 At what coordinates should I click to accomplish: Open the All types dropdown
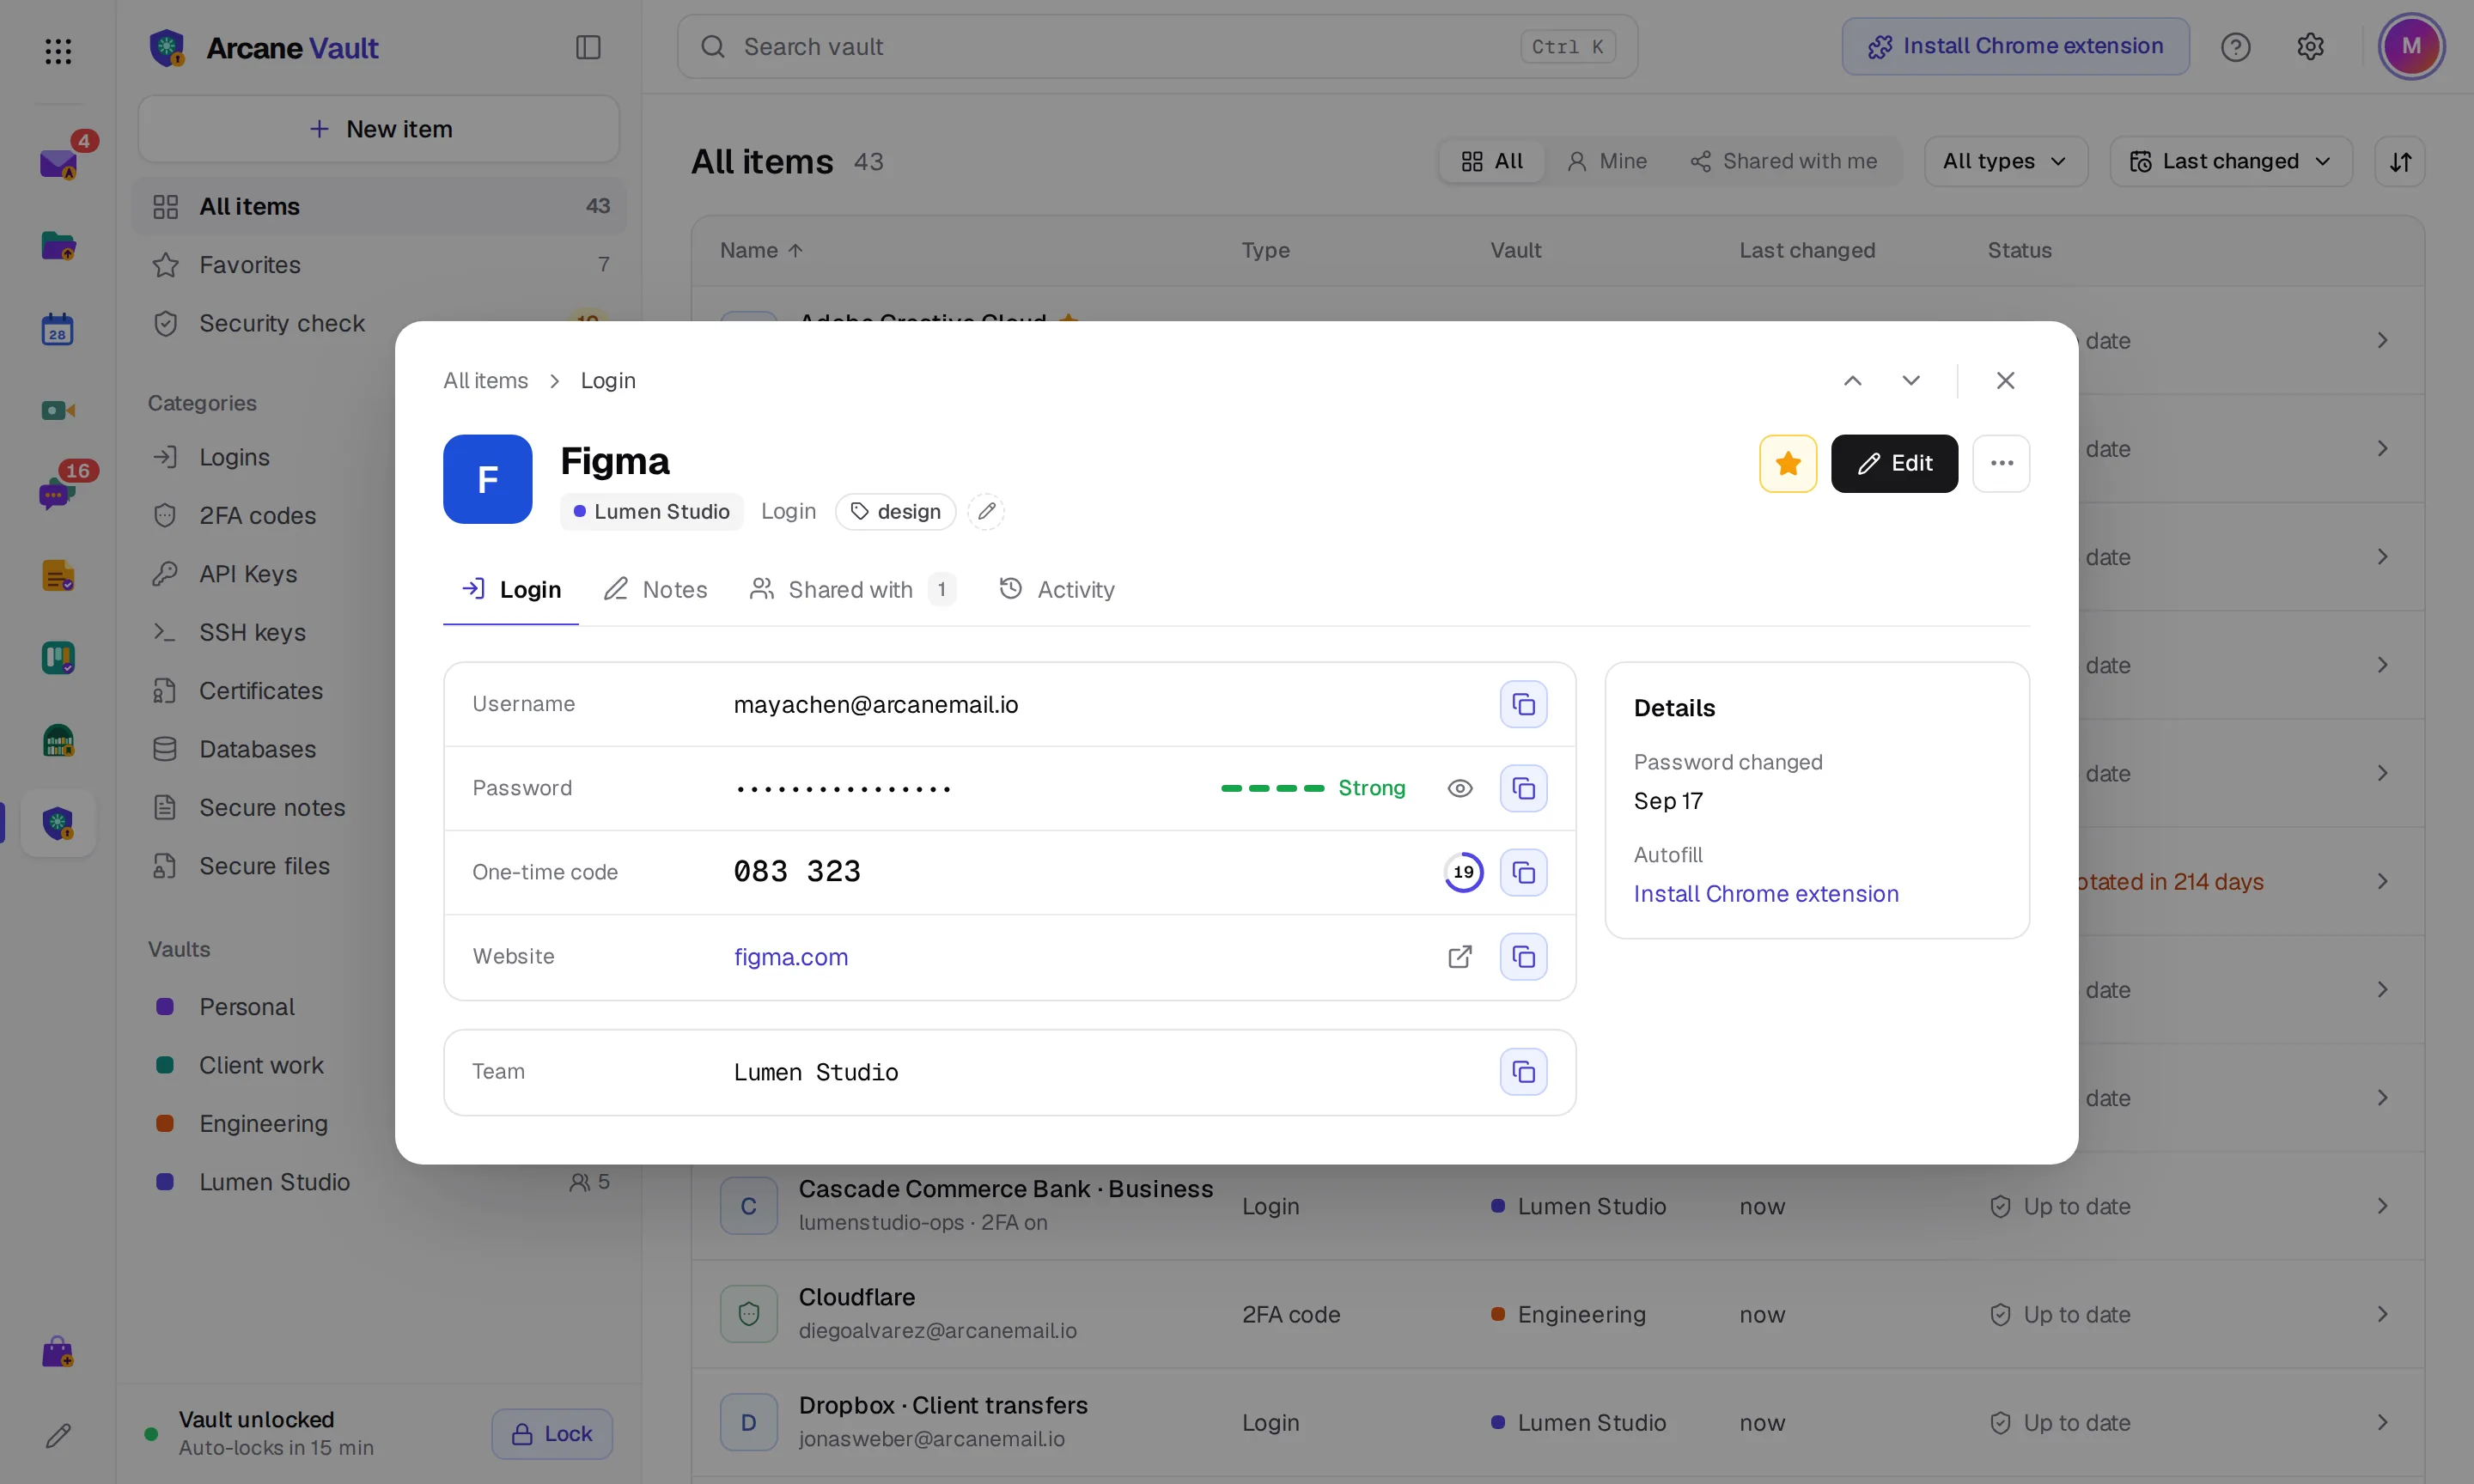2005,161
